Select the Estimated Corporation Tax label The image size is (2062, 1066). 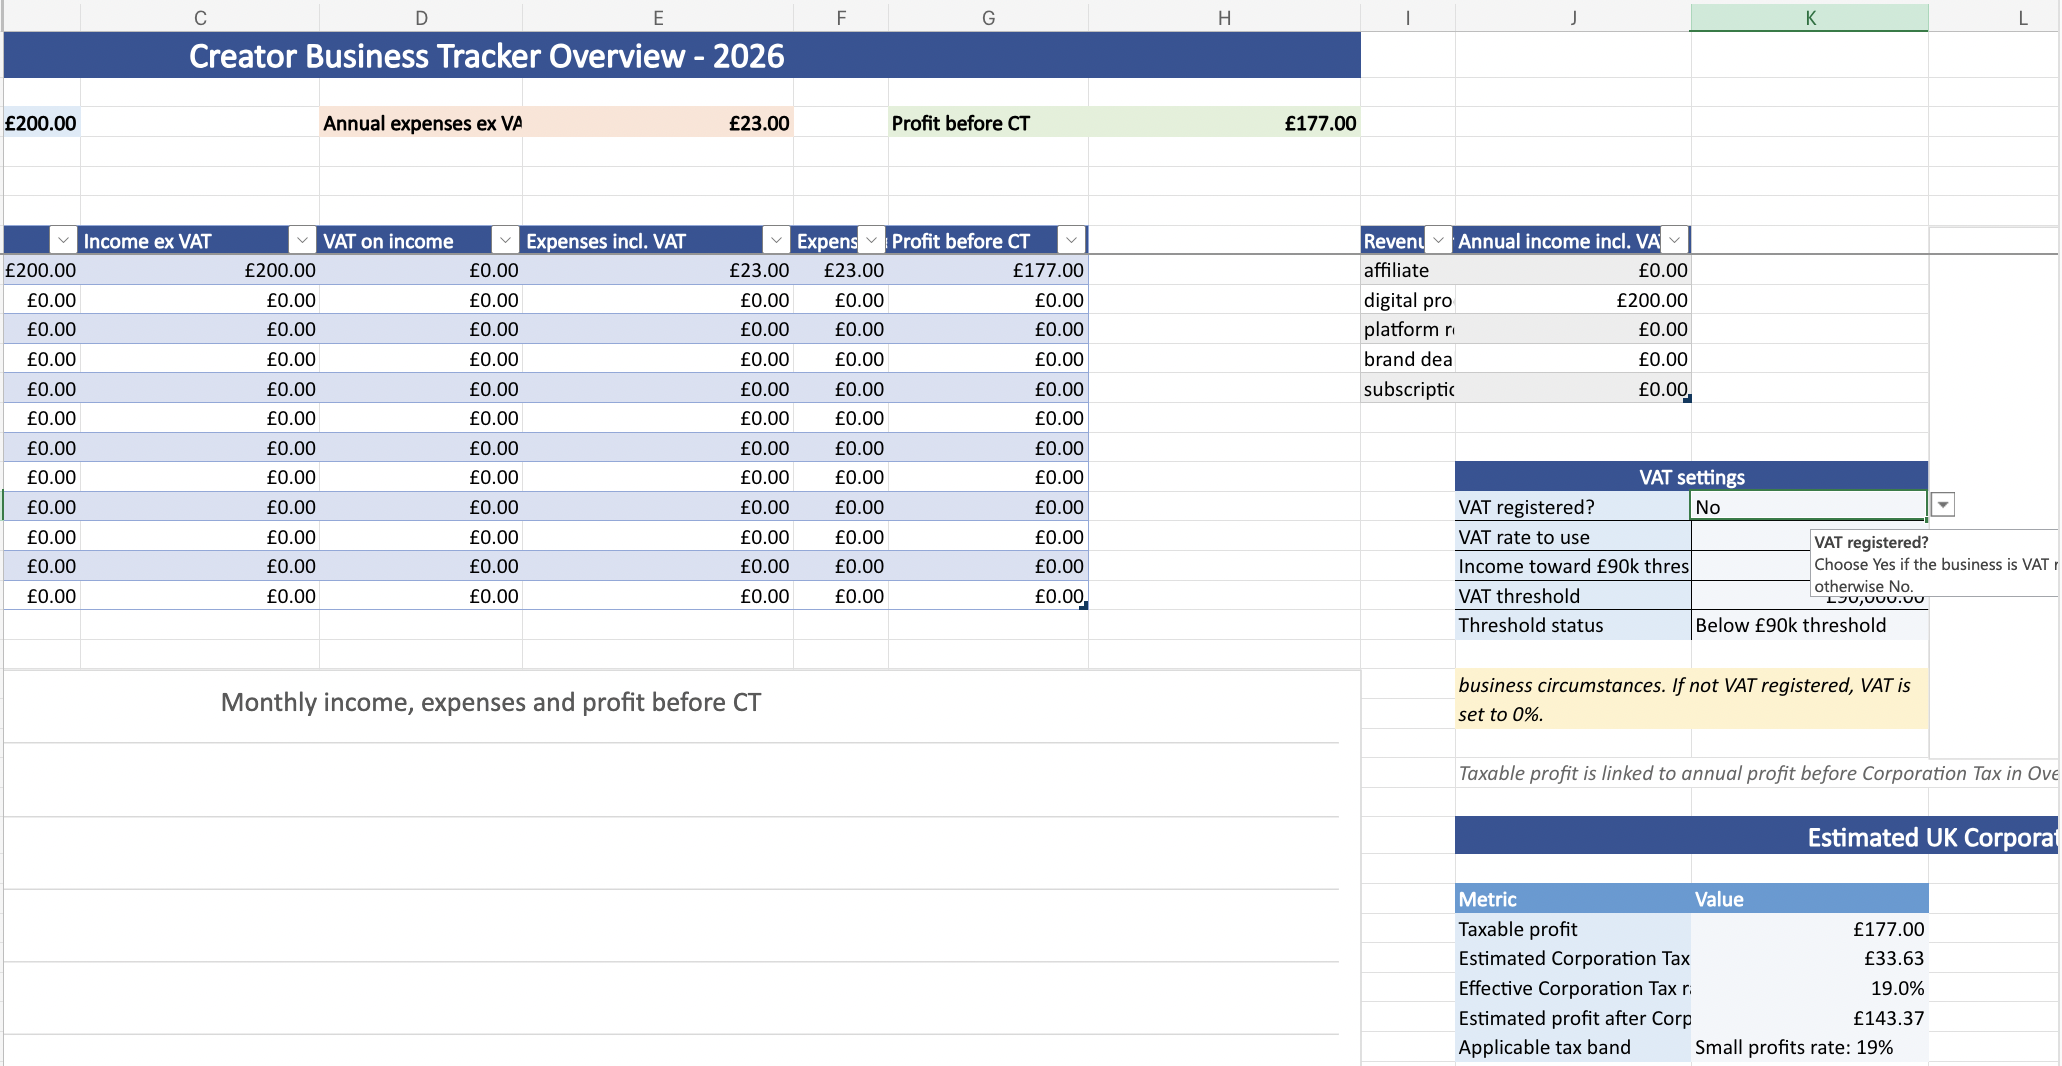coord(1573,958)
